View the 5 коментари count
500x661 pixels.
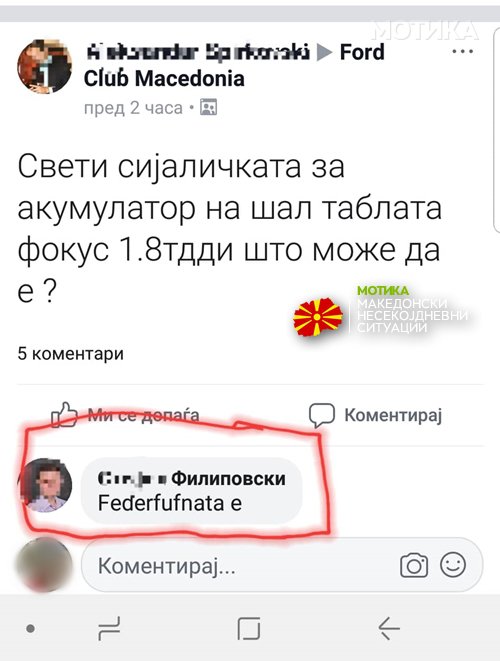click(x=70, y=354)
